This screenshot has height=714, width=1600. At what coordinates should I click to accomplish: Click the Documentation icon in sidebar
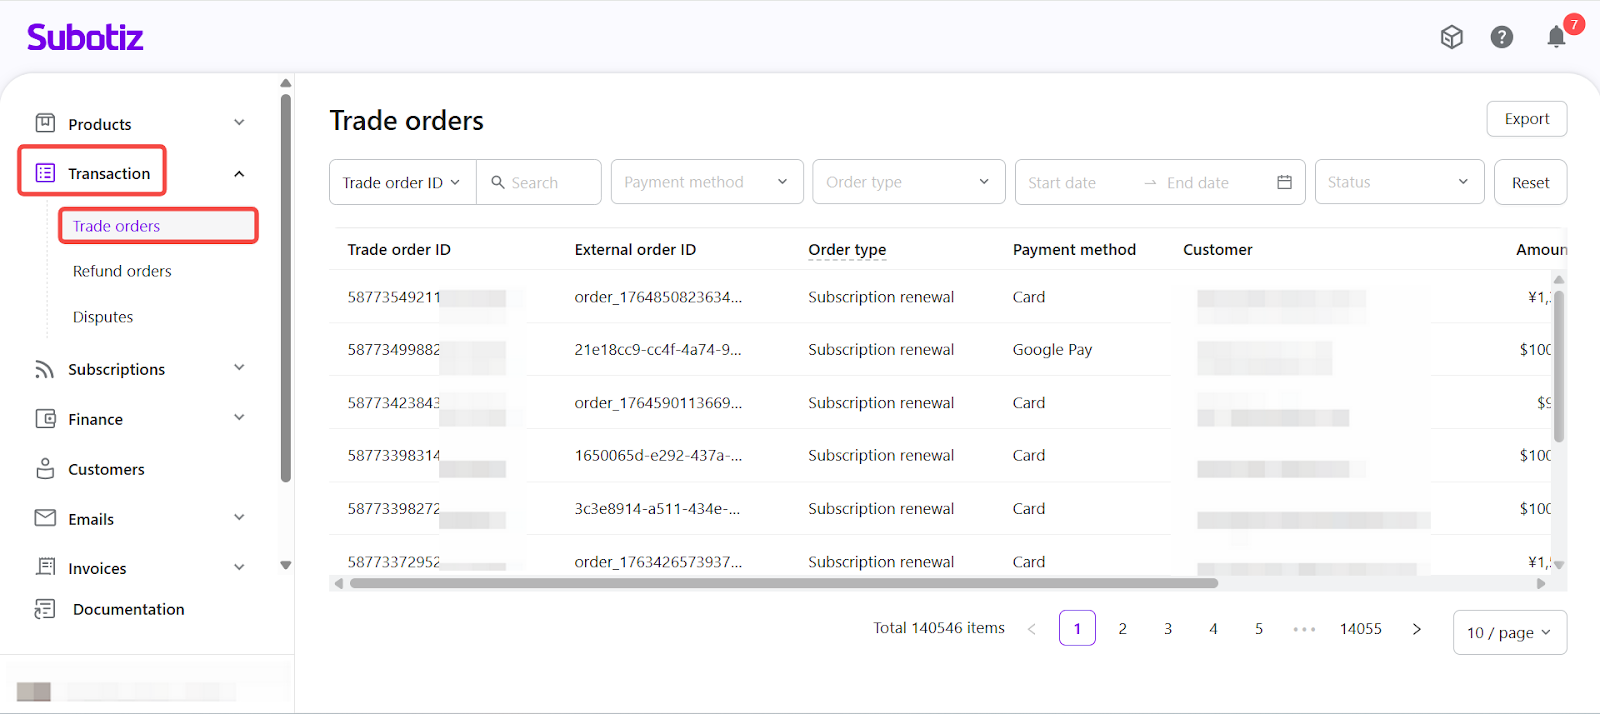[45, 609]
